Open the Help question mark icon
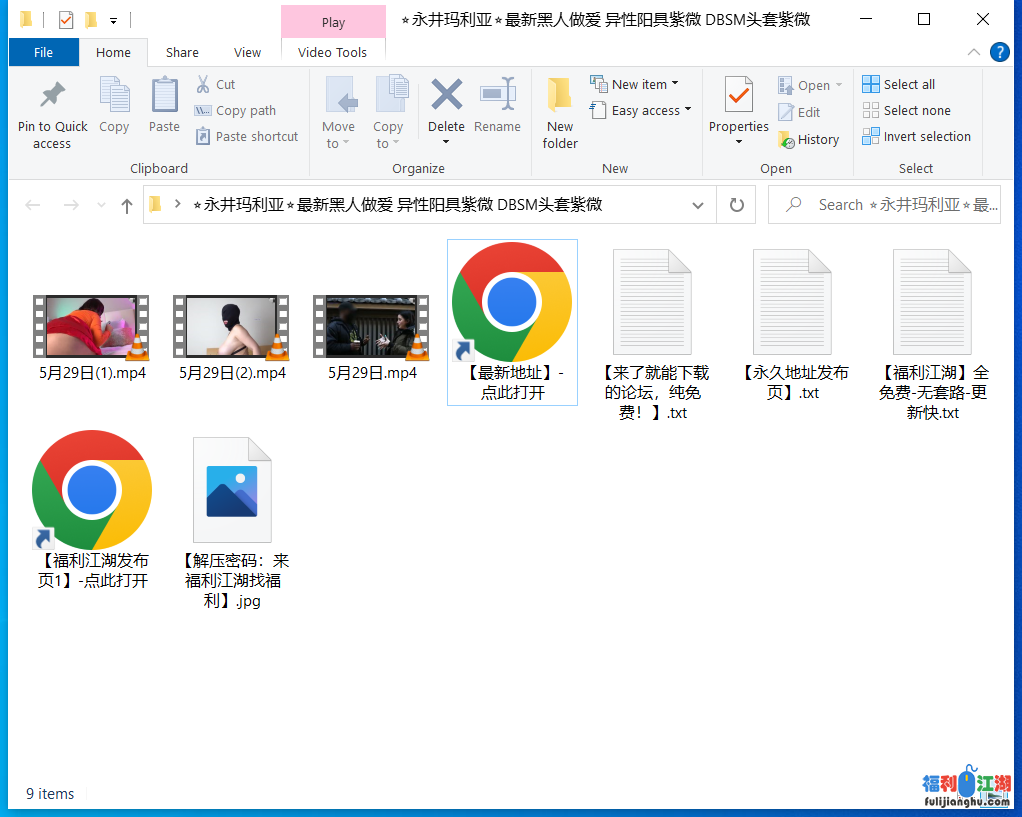The height and width of the screenshot is (817, 1022). [999, 52]
